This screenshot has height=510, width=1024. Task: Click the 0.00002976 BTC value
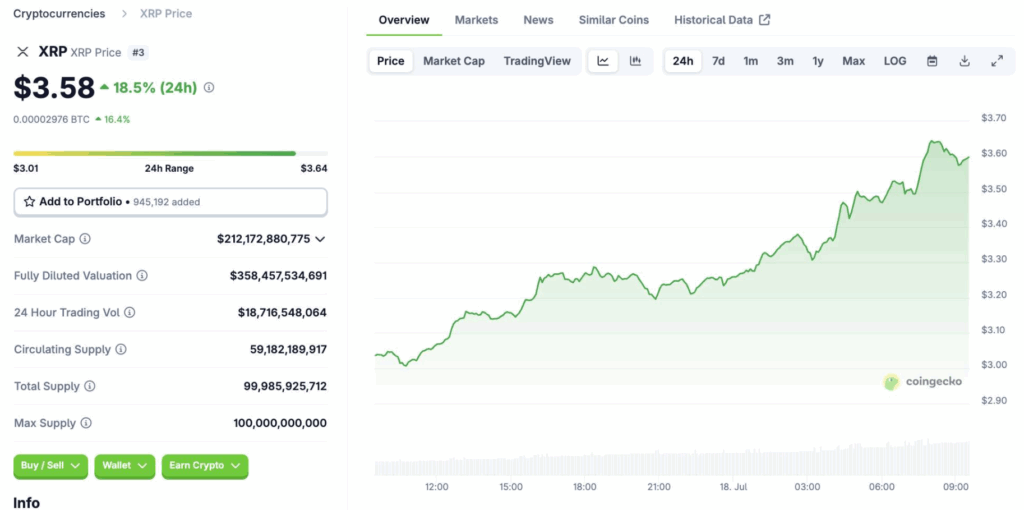52,120
